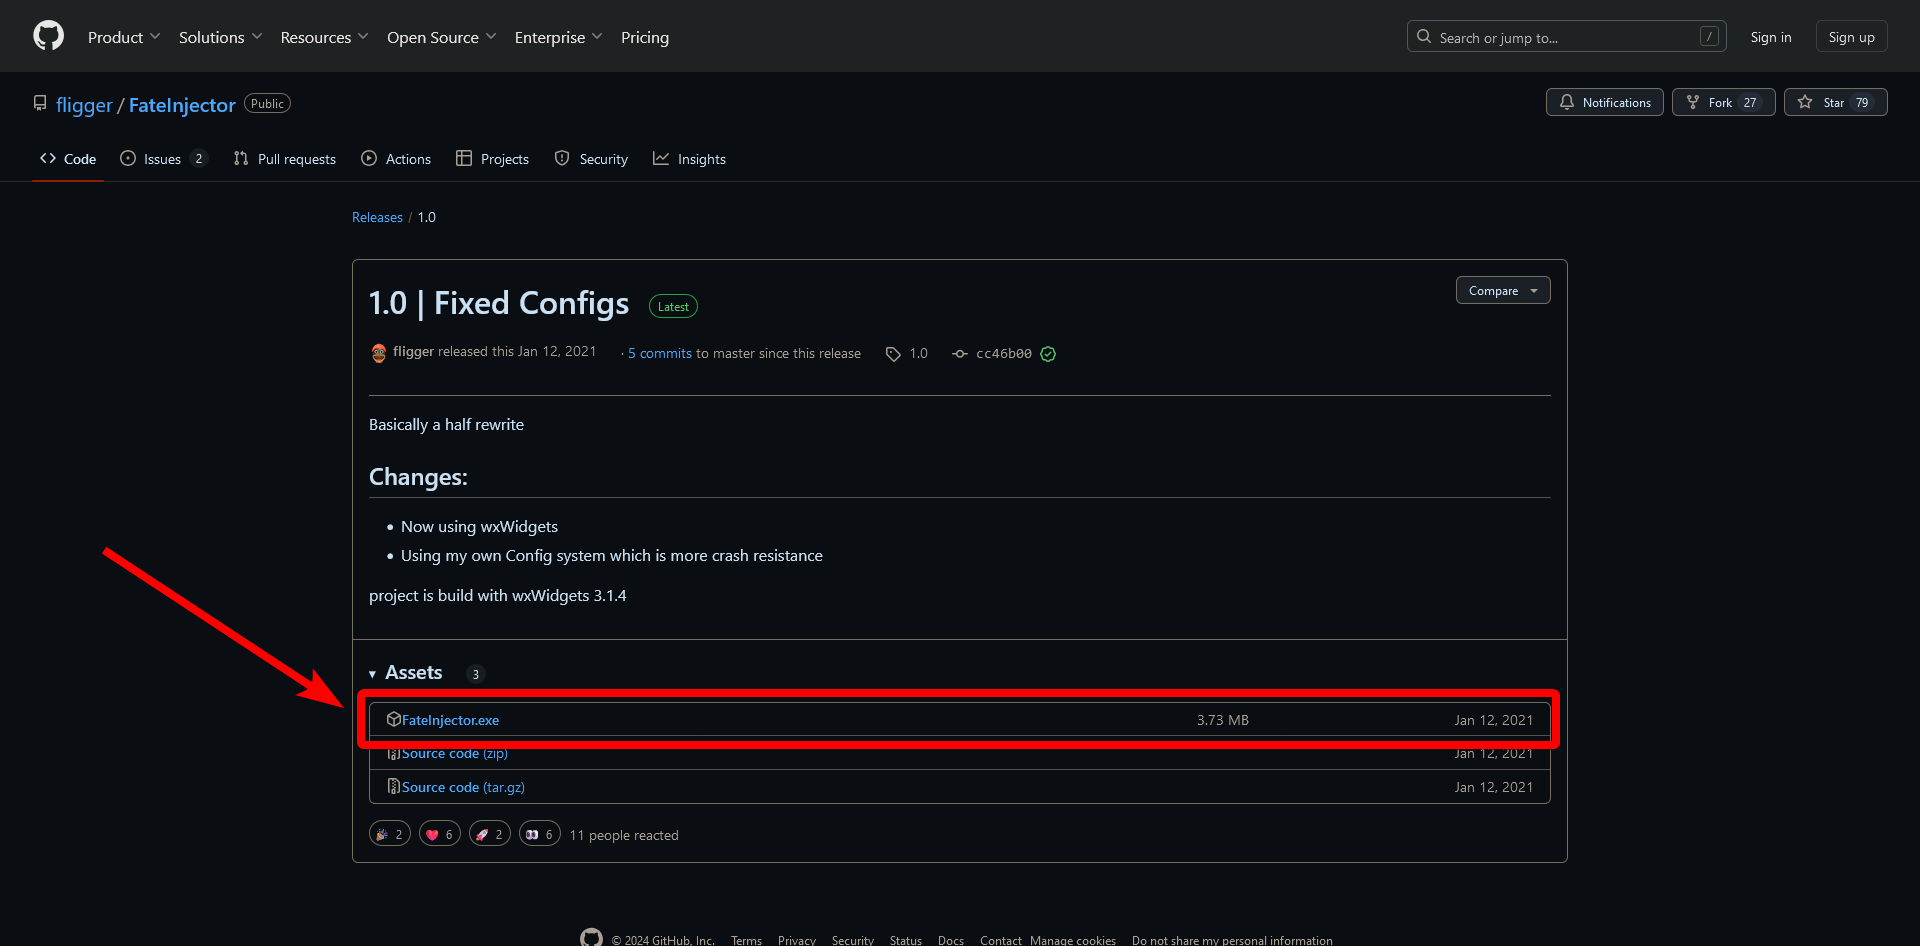The height and width of the screenshot is (946, 1920).
Task: Click the Star icon
Action: (x=1805, y=102)
